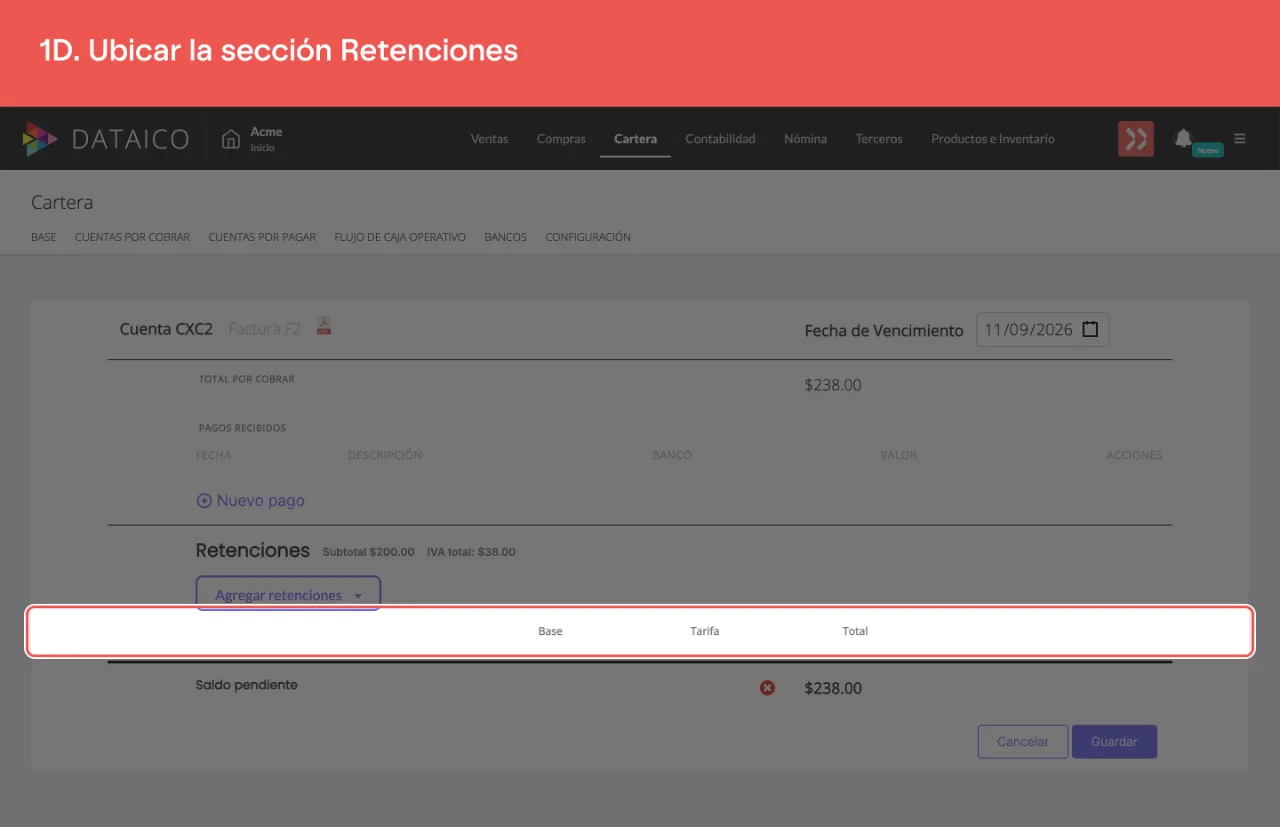Click the Fecha de Vencimiento date field

pos(1042,330)
